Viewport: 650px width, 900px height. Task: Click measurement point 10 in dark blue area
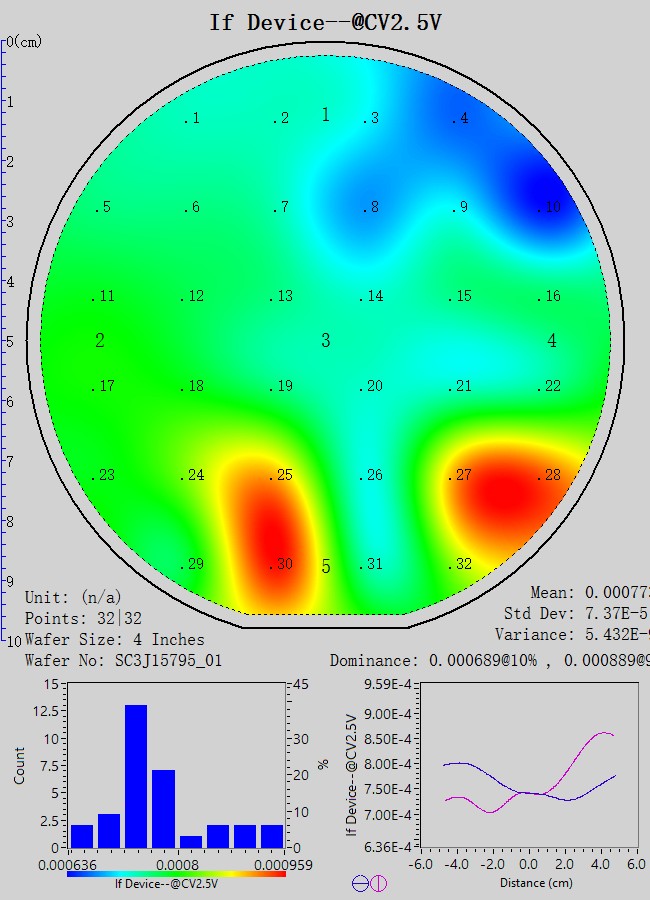[550, 208]
